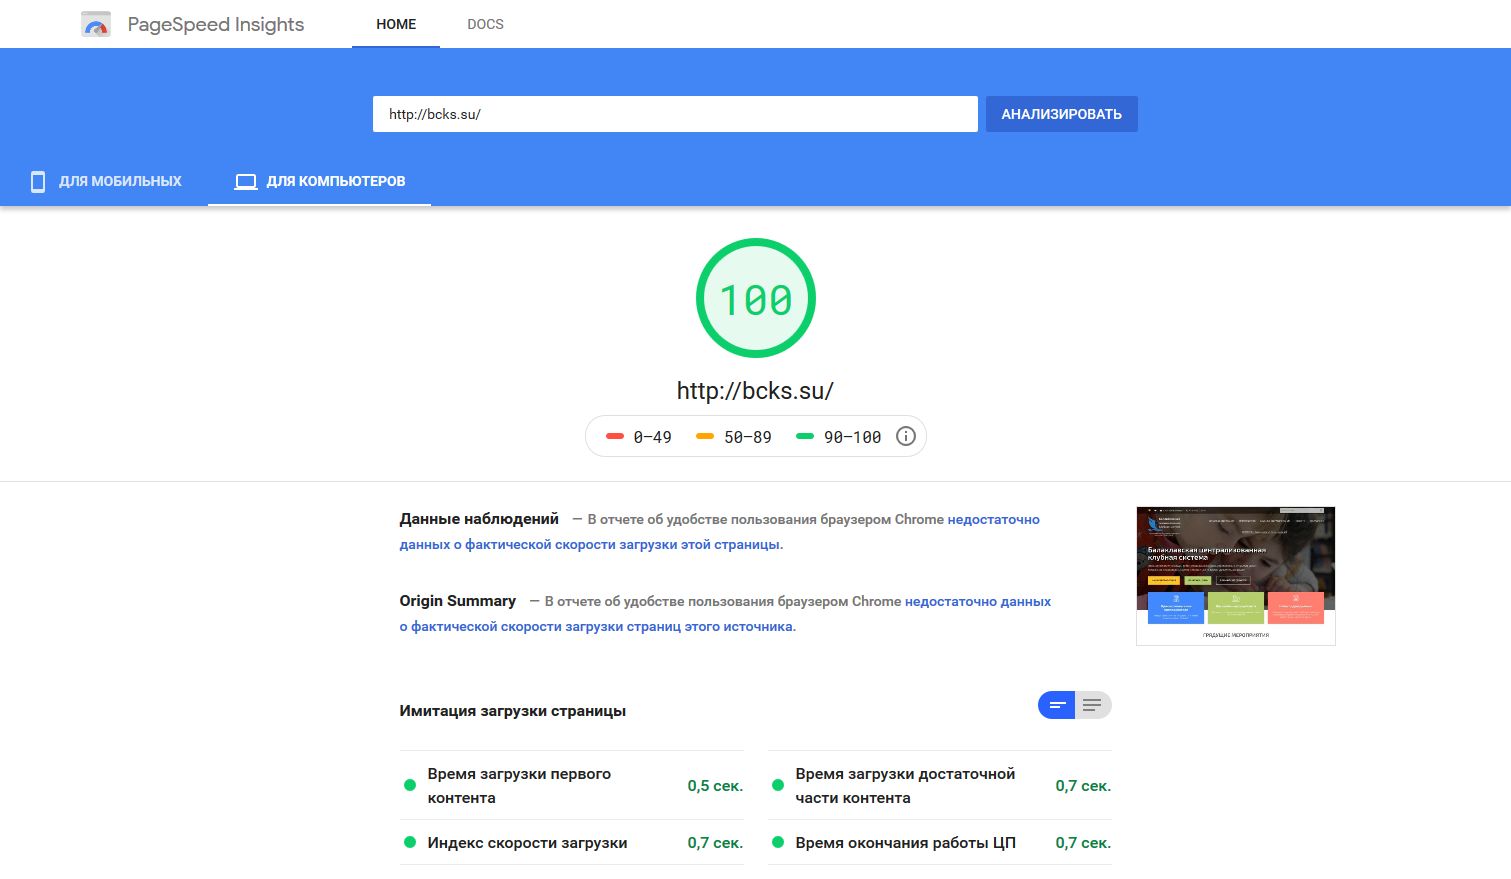Switch to ДЛЯ МОБИЛЬНЫХ tab
This screenshot has height=879, width=1511.
click(106, 181)
